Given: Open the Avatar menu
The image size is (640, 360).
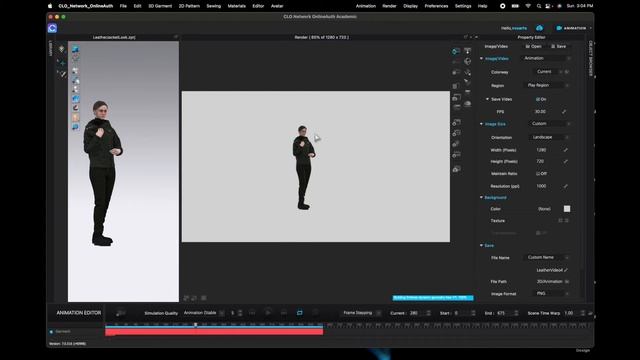Looking at the screenshot, I should point(277,6).
